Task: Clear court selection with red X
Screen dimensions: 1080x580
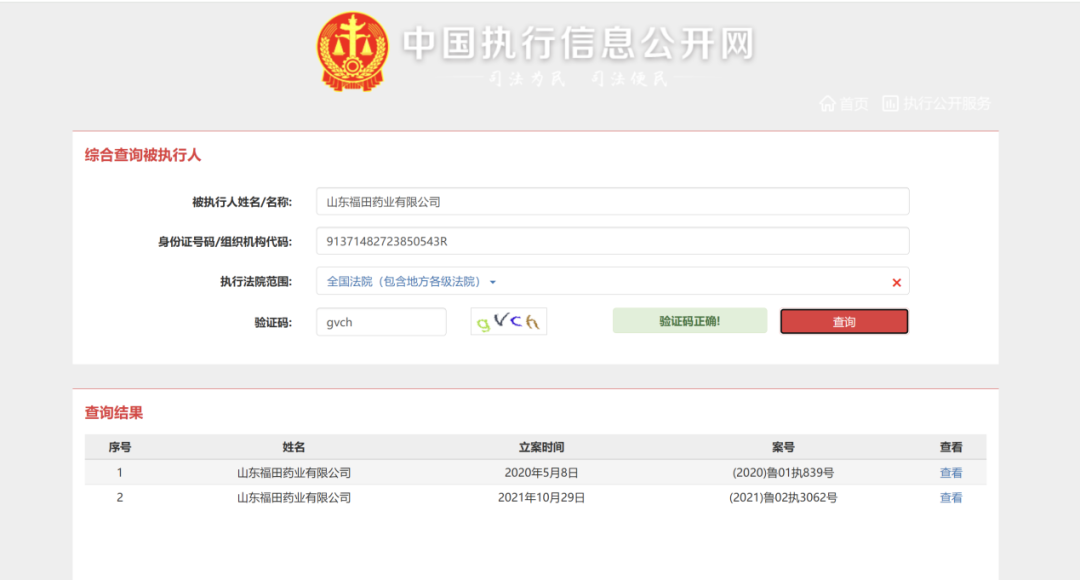Action: tap(896, 283)
